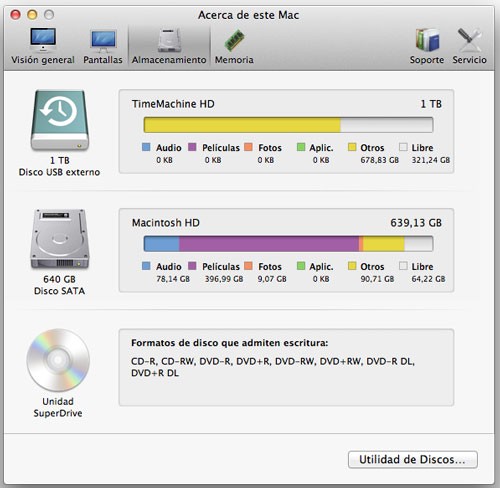Click the 64,22 GB Libre value
Screen dimensions: 500x488
click(428, 279)
